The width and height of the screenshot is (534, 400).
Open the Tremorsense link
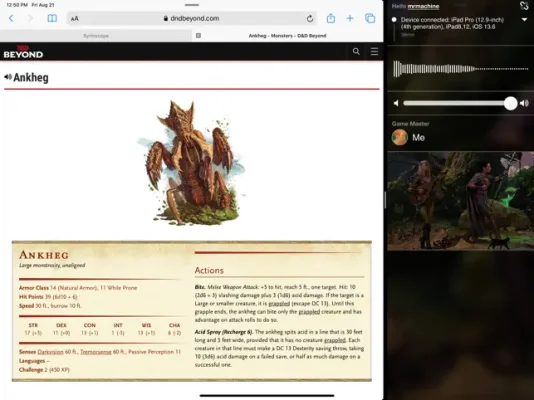(x=96, y=352)
